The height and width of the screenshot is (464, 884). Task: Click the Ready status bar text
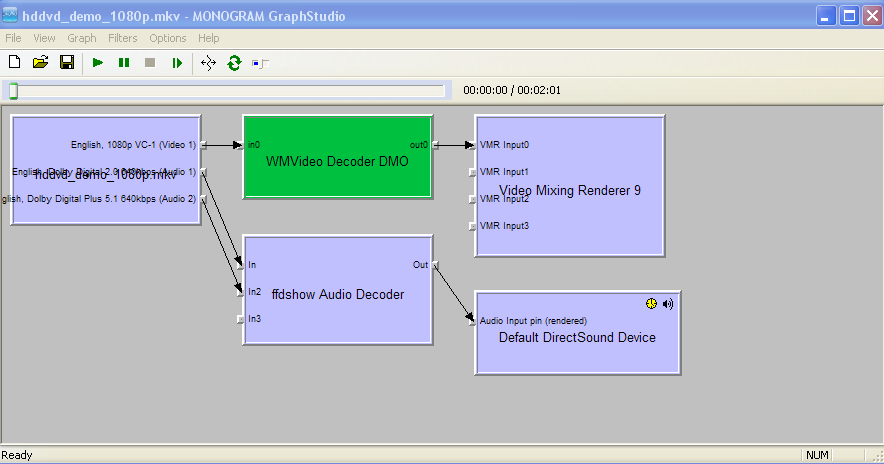pos(17,455)
